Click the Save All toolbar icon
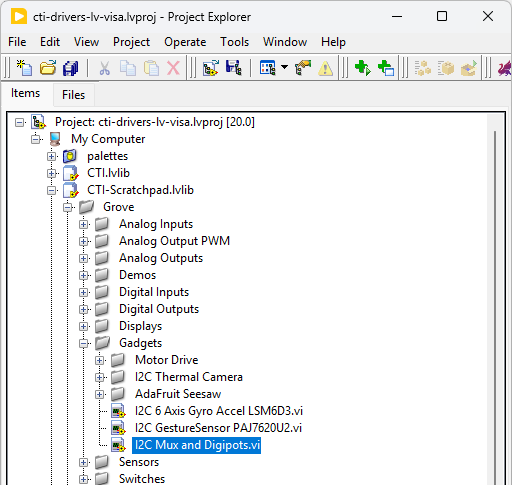This screenshot has width=512, height=485. (70, 68)
